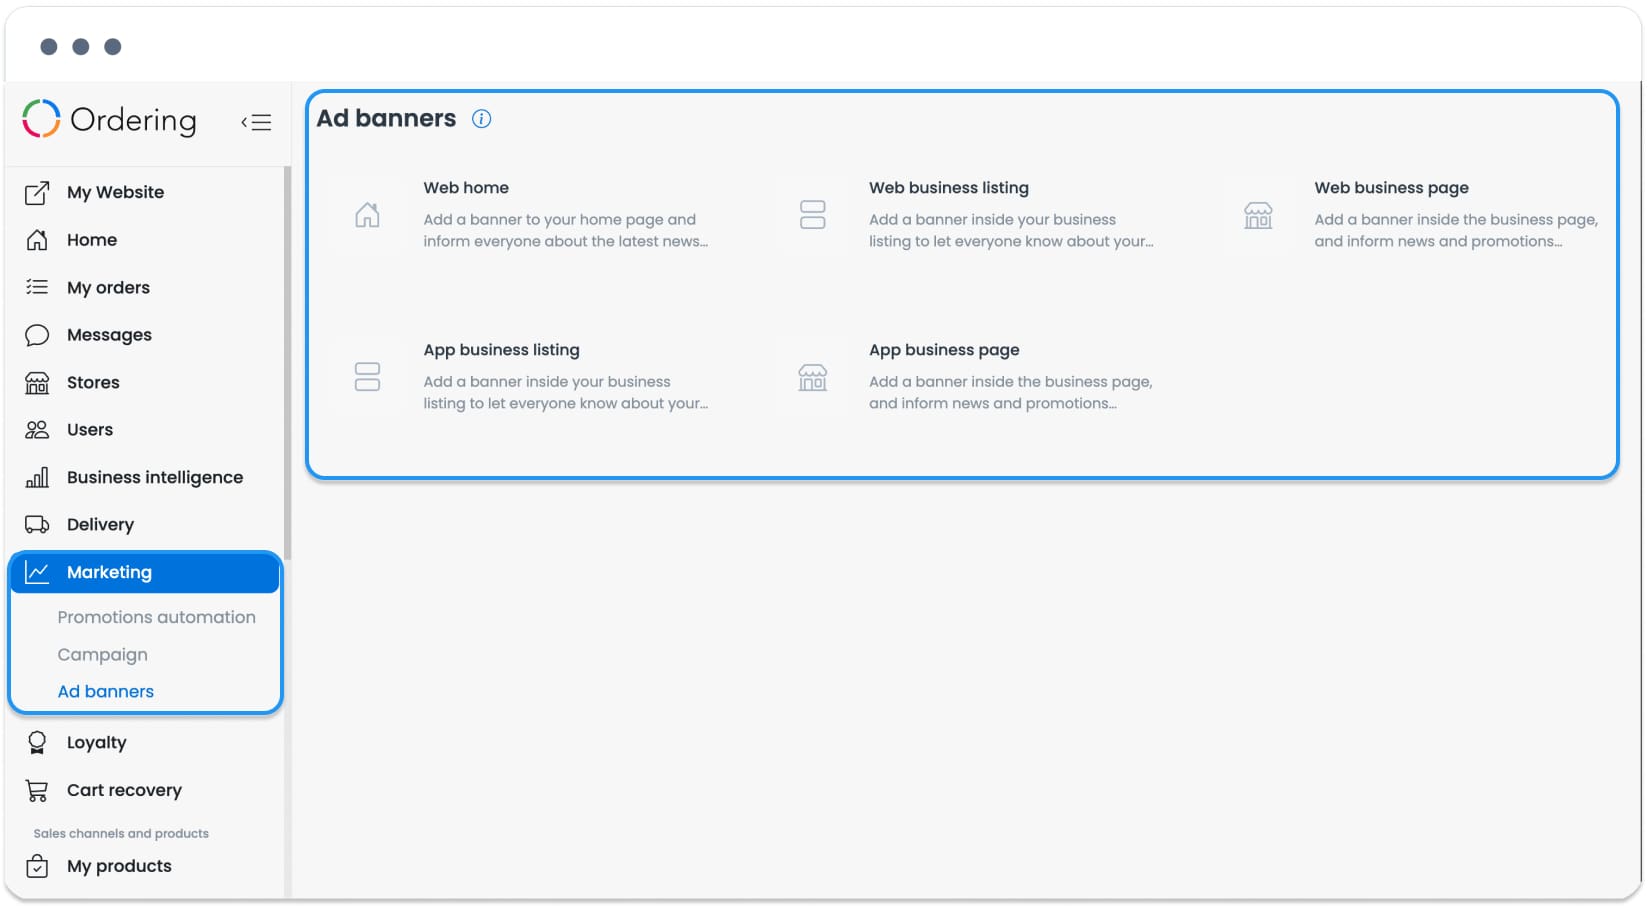The height and width of the screenshot is (917, 1648).
Task: Click the My Website external link icon
Action: (37, 193)
